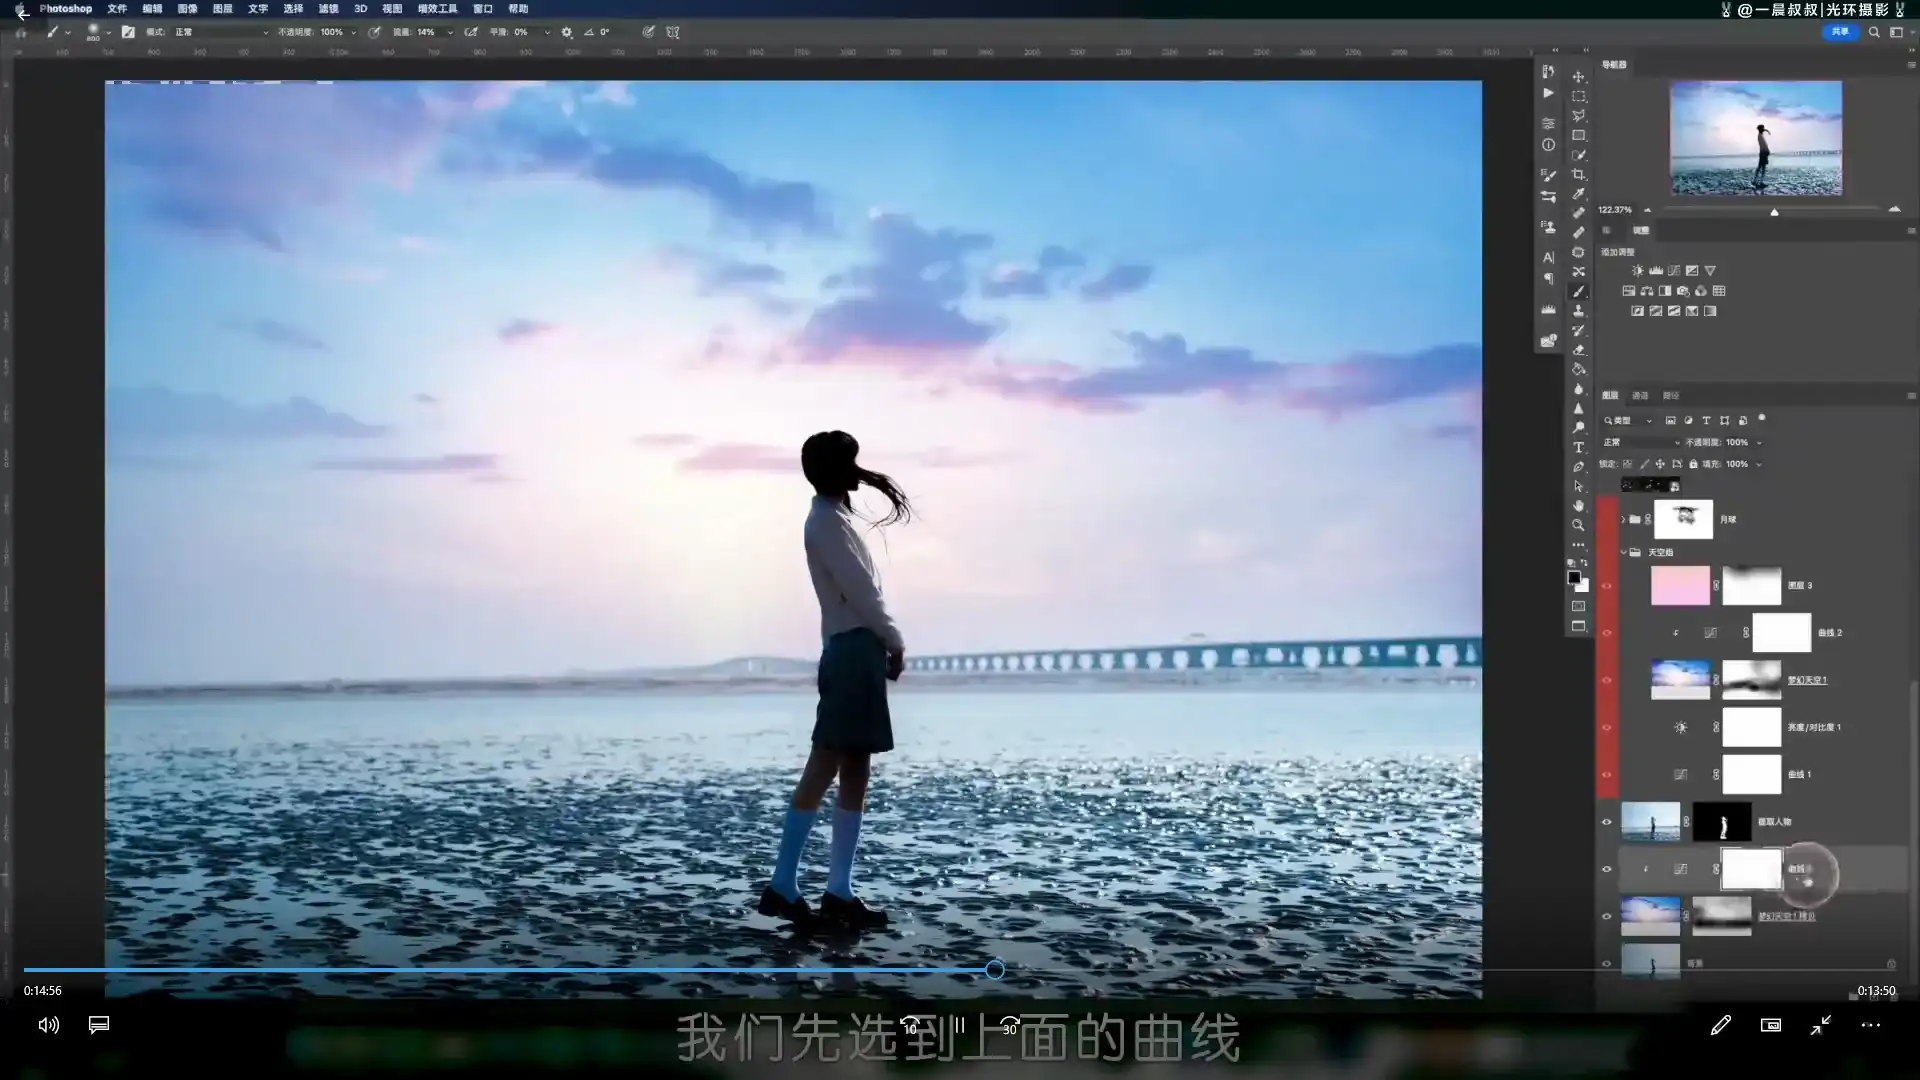This screenshot has height=1080, width=1920.
Task: Toggle visibility of the 梦幻天空1 layer
Action: (1607, 679)
